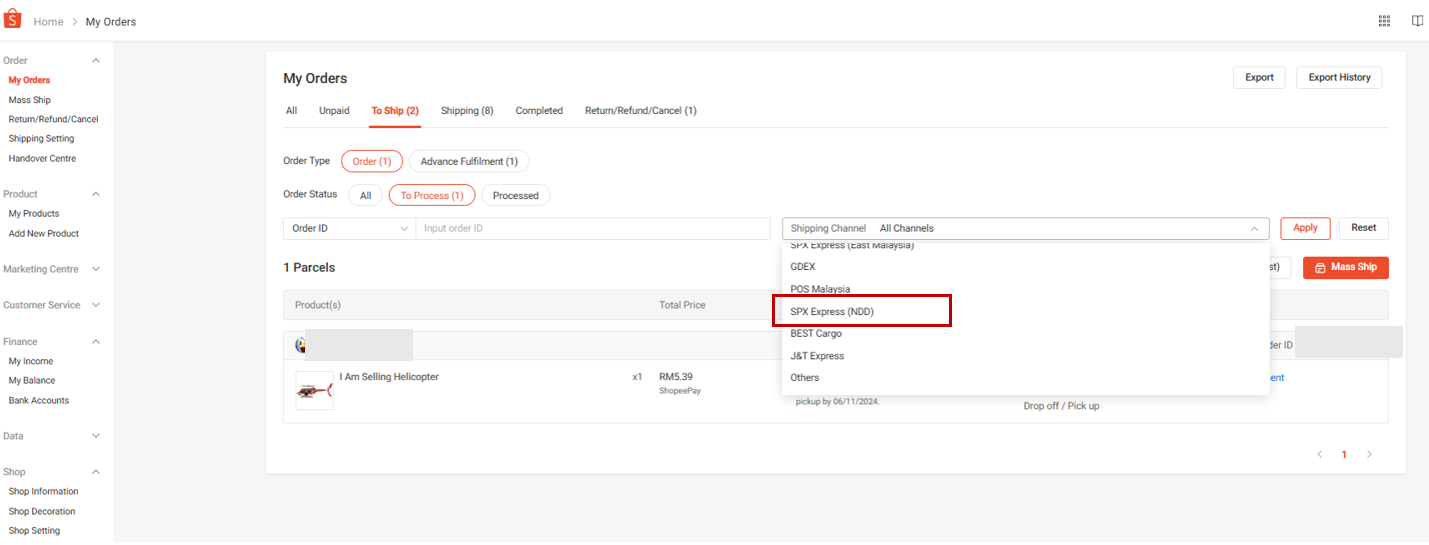Select Processed order status filter
1429x545 pixels.
[515, 196]
